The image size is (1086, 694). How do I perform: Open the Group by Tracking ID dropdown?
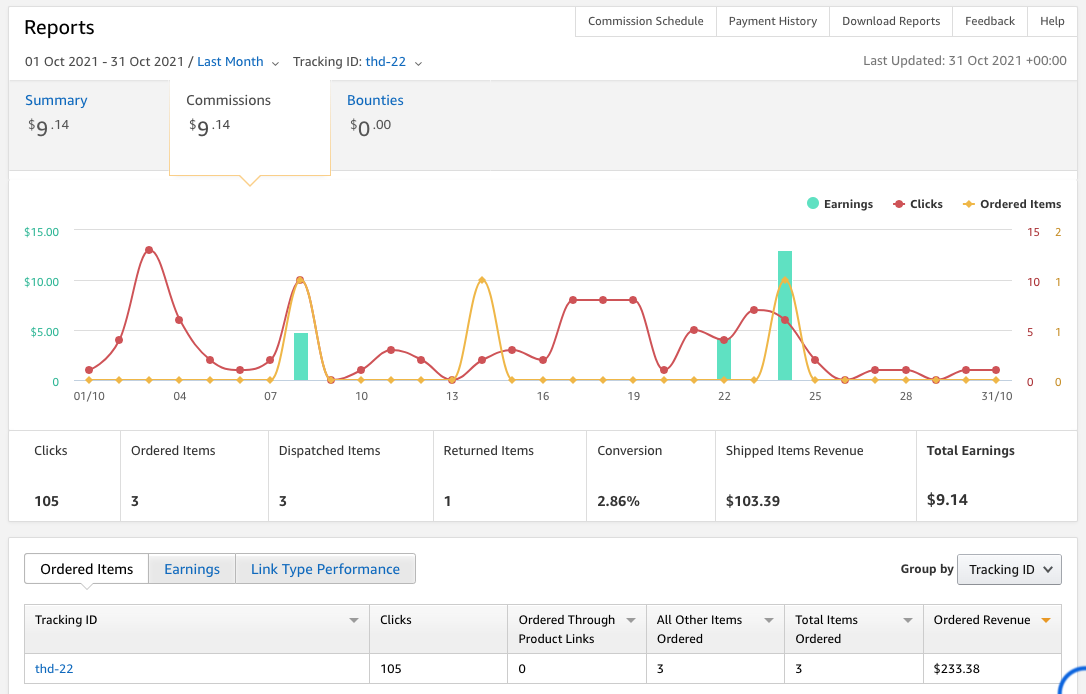[x=1009, y=569]
